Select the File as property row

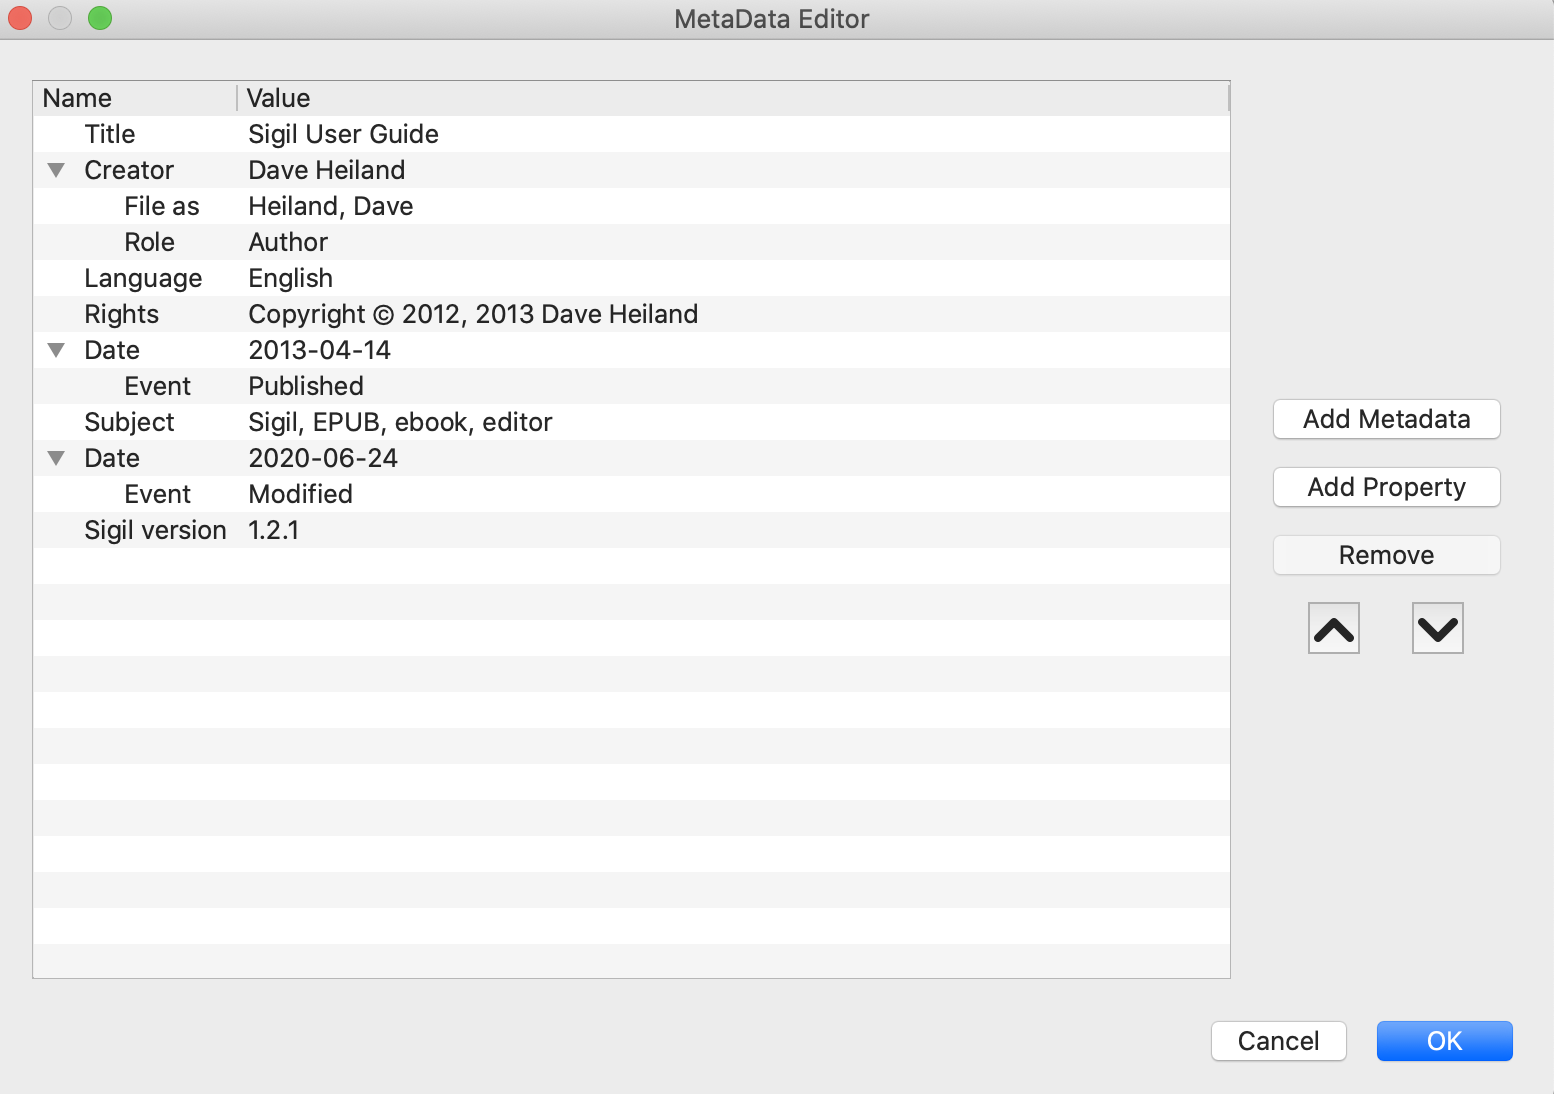click(x=631, y=206)
